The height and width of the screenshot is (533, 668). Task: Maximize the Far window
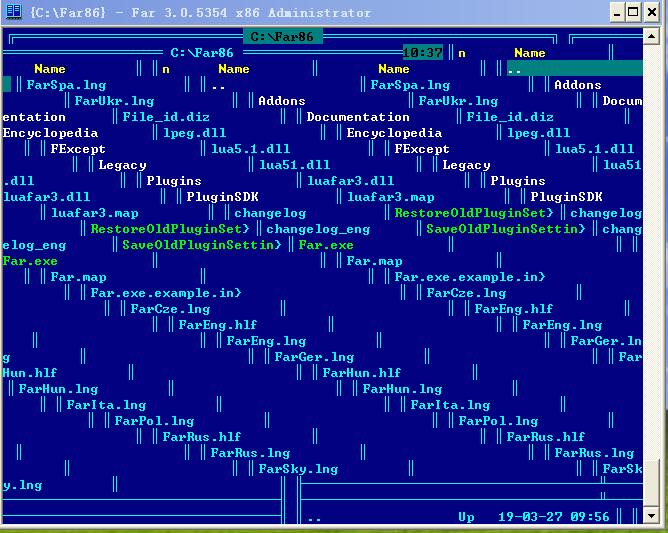[633, 12]
